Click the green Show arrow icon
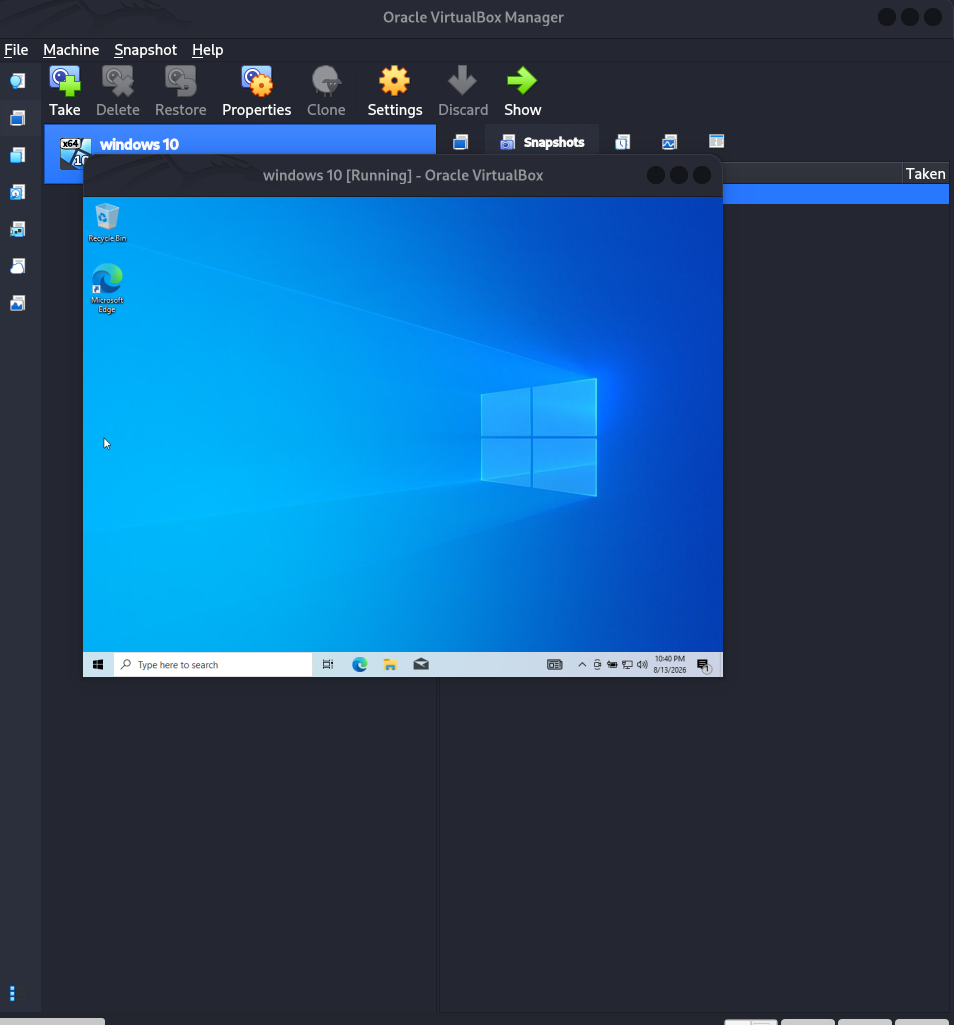Image resolution: width=954 pixels, height=1025 pixels. click(522, 81)
